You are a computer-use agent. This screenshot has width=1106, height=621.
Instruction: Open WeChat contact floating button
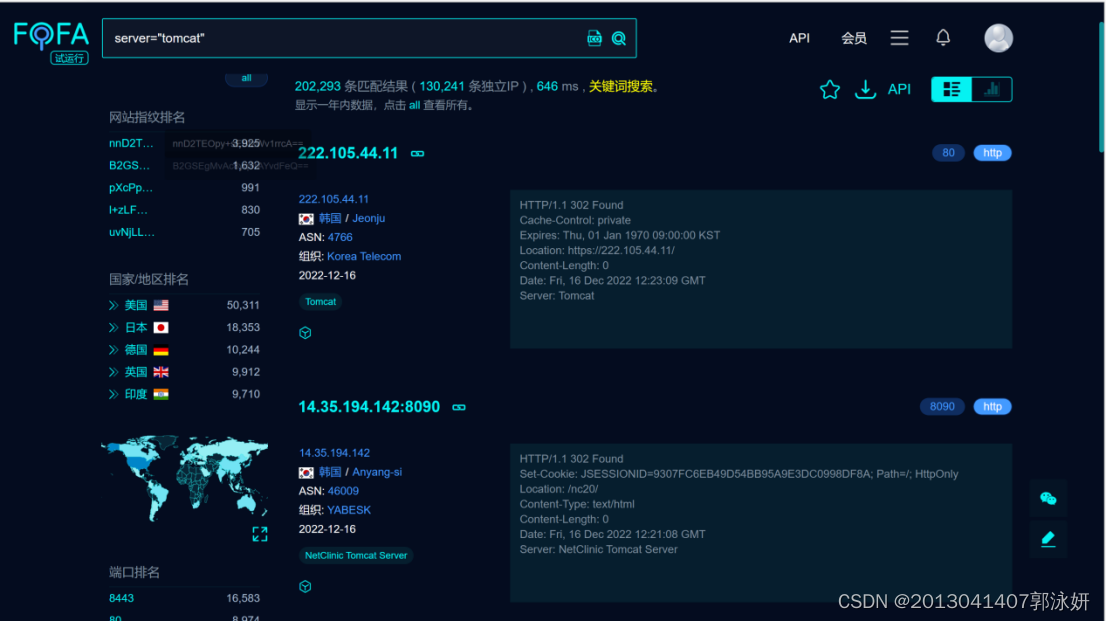pos(1048,499)
